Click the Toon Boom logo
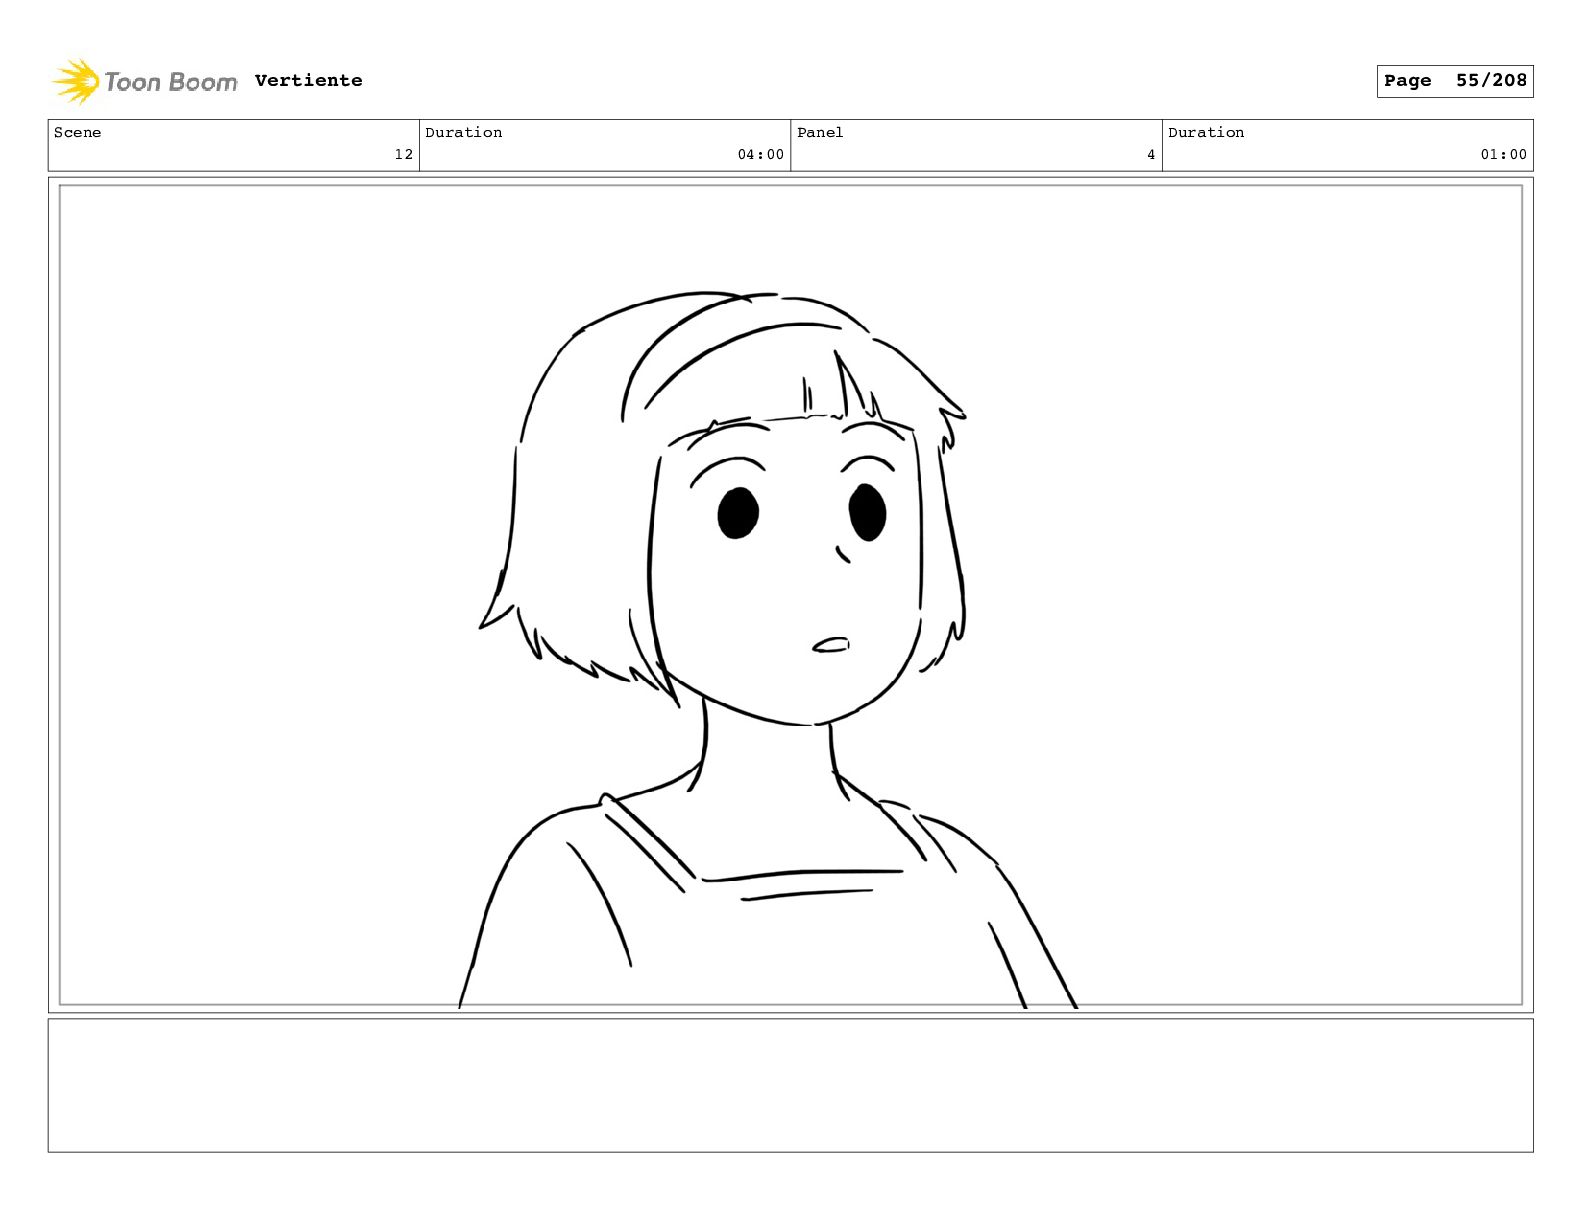 coord(145,81)
